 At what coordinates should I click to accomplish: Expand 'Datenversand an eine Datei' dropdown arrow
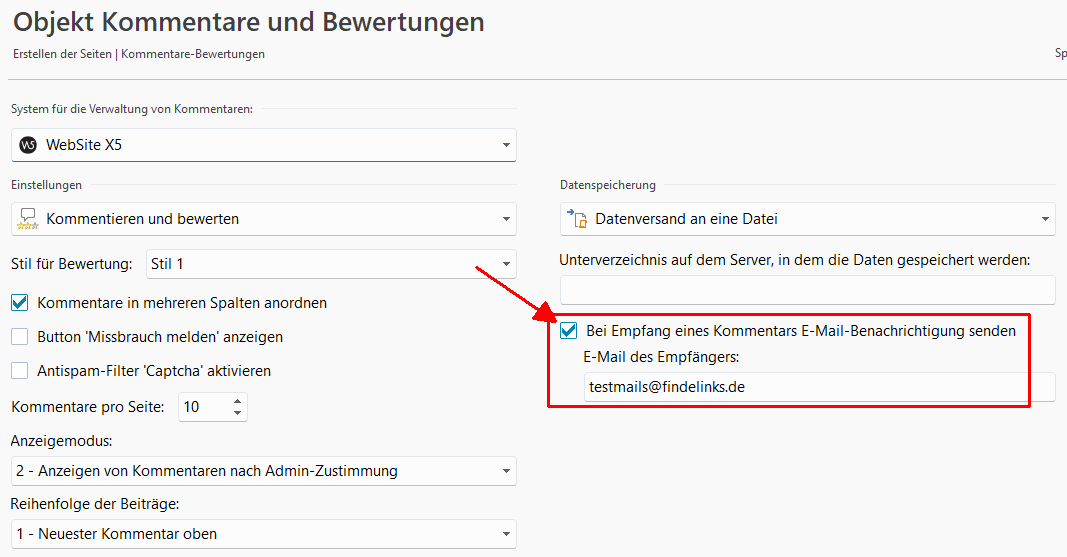(x=1045, y=219)
